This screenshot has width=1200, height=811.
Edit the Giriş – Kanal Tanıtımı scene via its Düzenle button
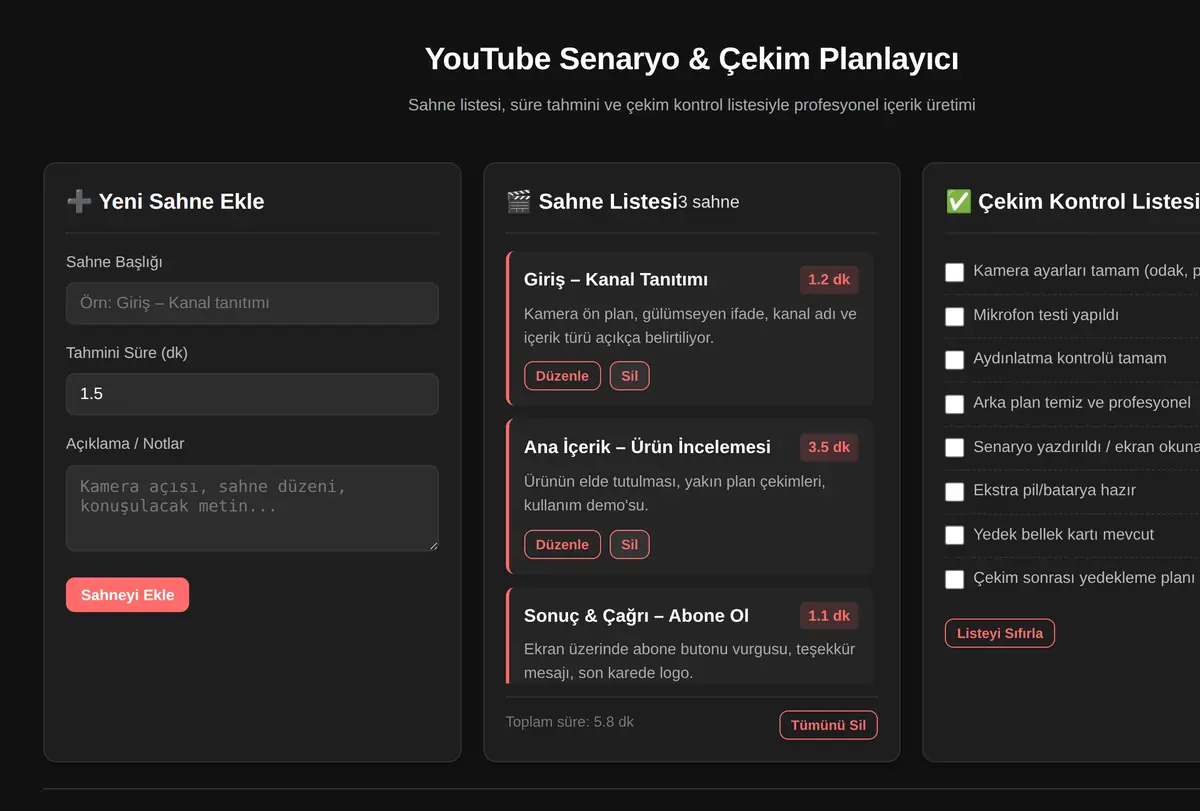pos(562,376)
